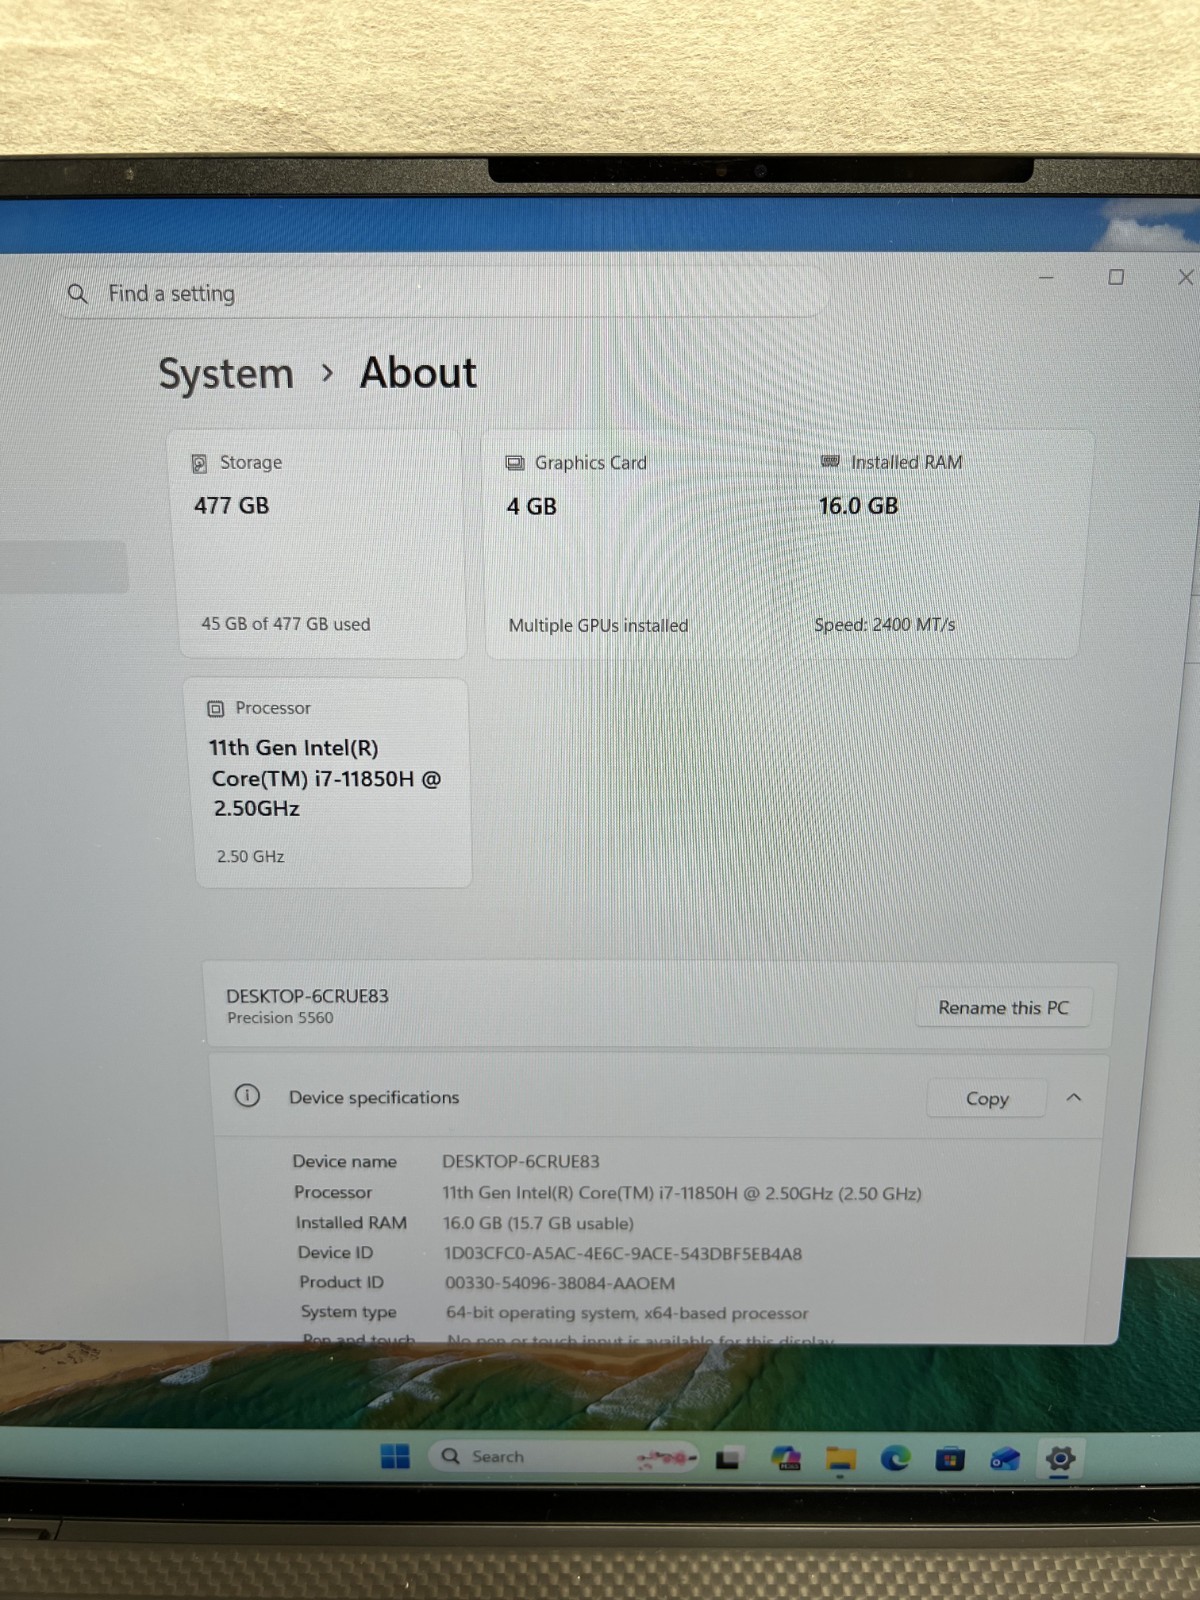
Task: Select the processor name text in the Processor card
Action: tap(326, 778)
